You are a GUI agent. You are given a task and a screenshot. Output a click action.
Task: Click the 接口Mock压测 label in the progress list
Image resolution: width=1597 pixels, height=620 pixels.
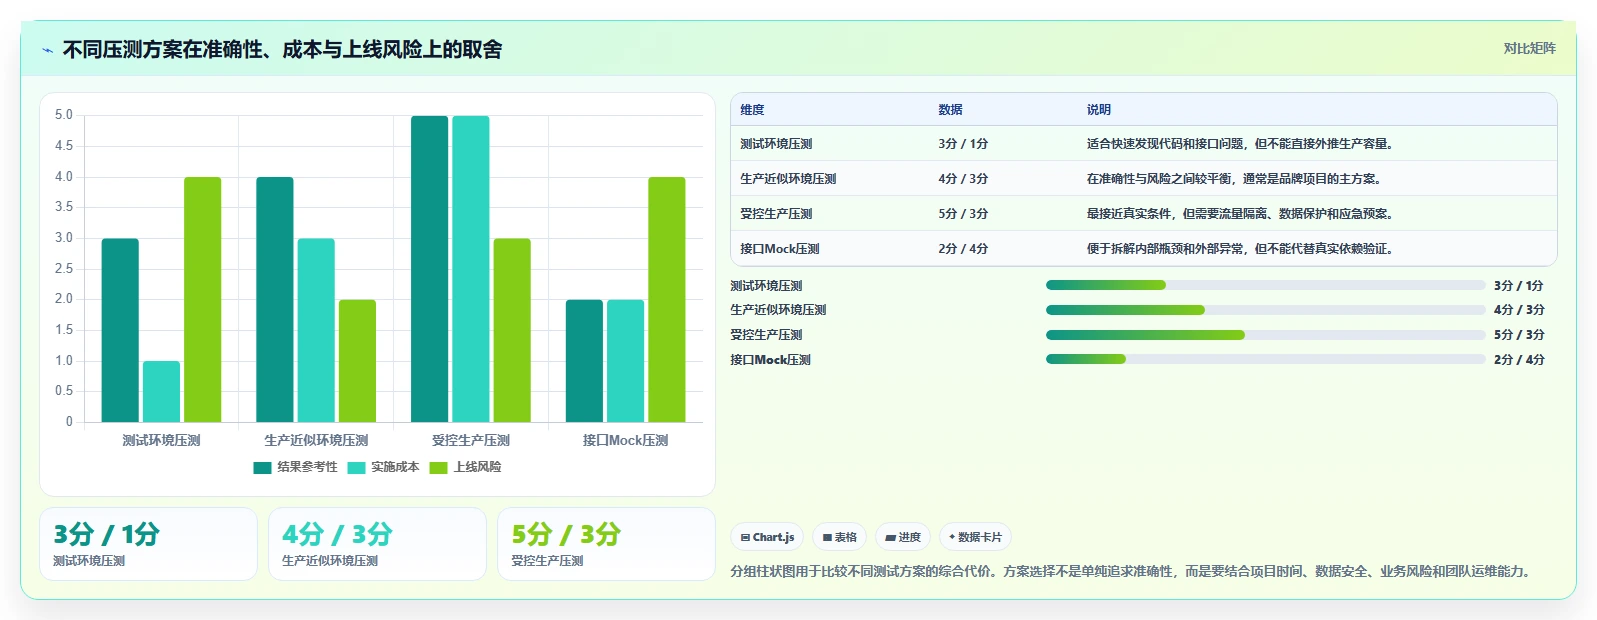pos(770,360)
